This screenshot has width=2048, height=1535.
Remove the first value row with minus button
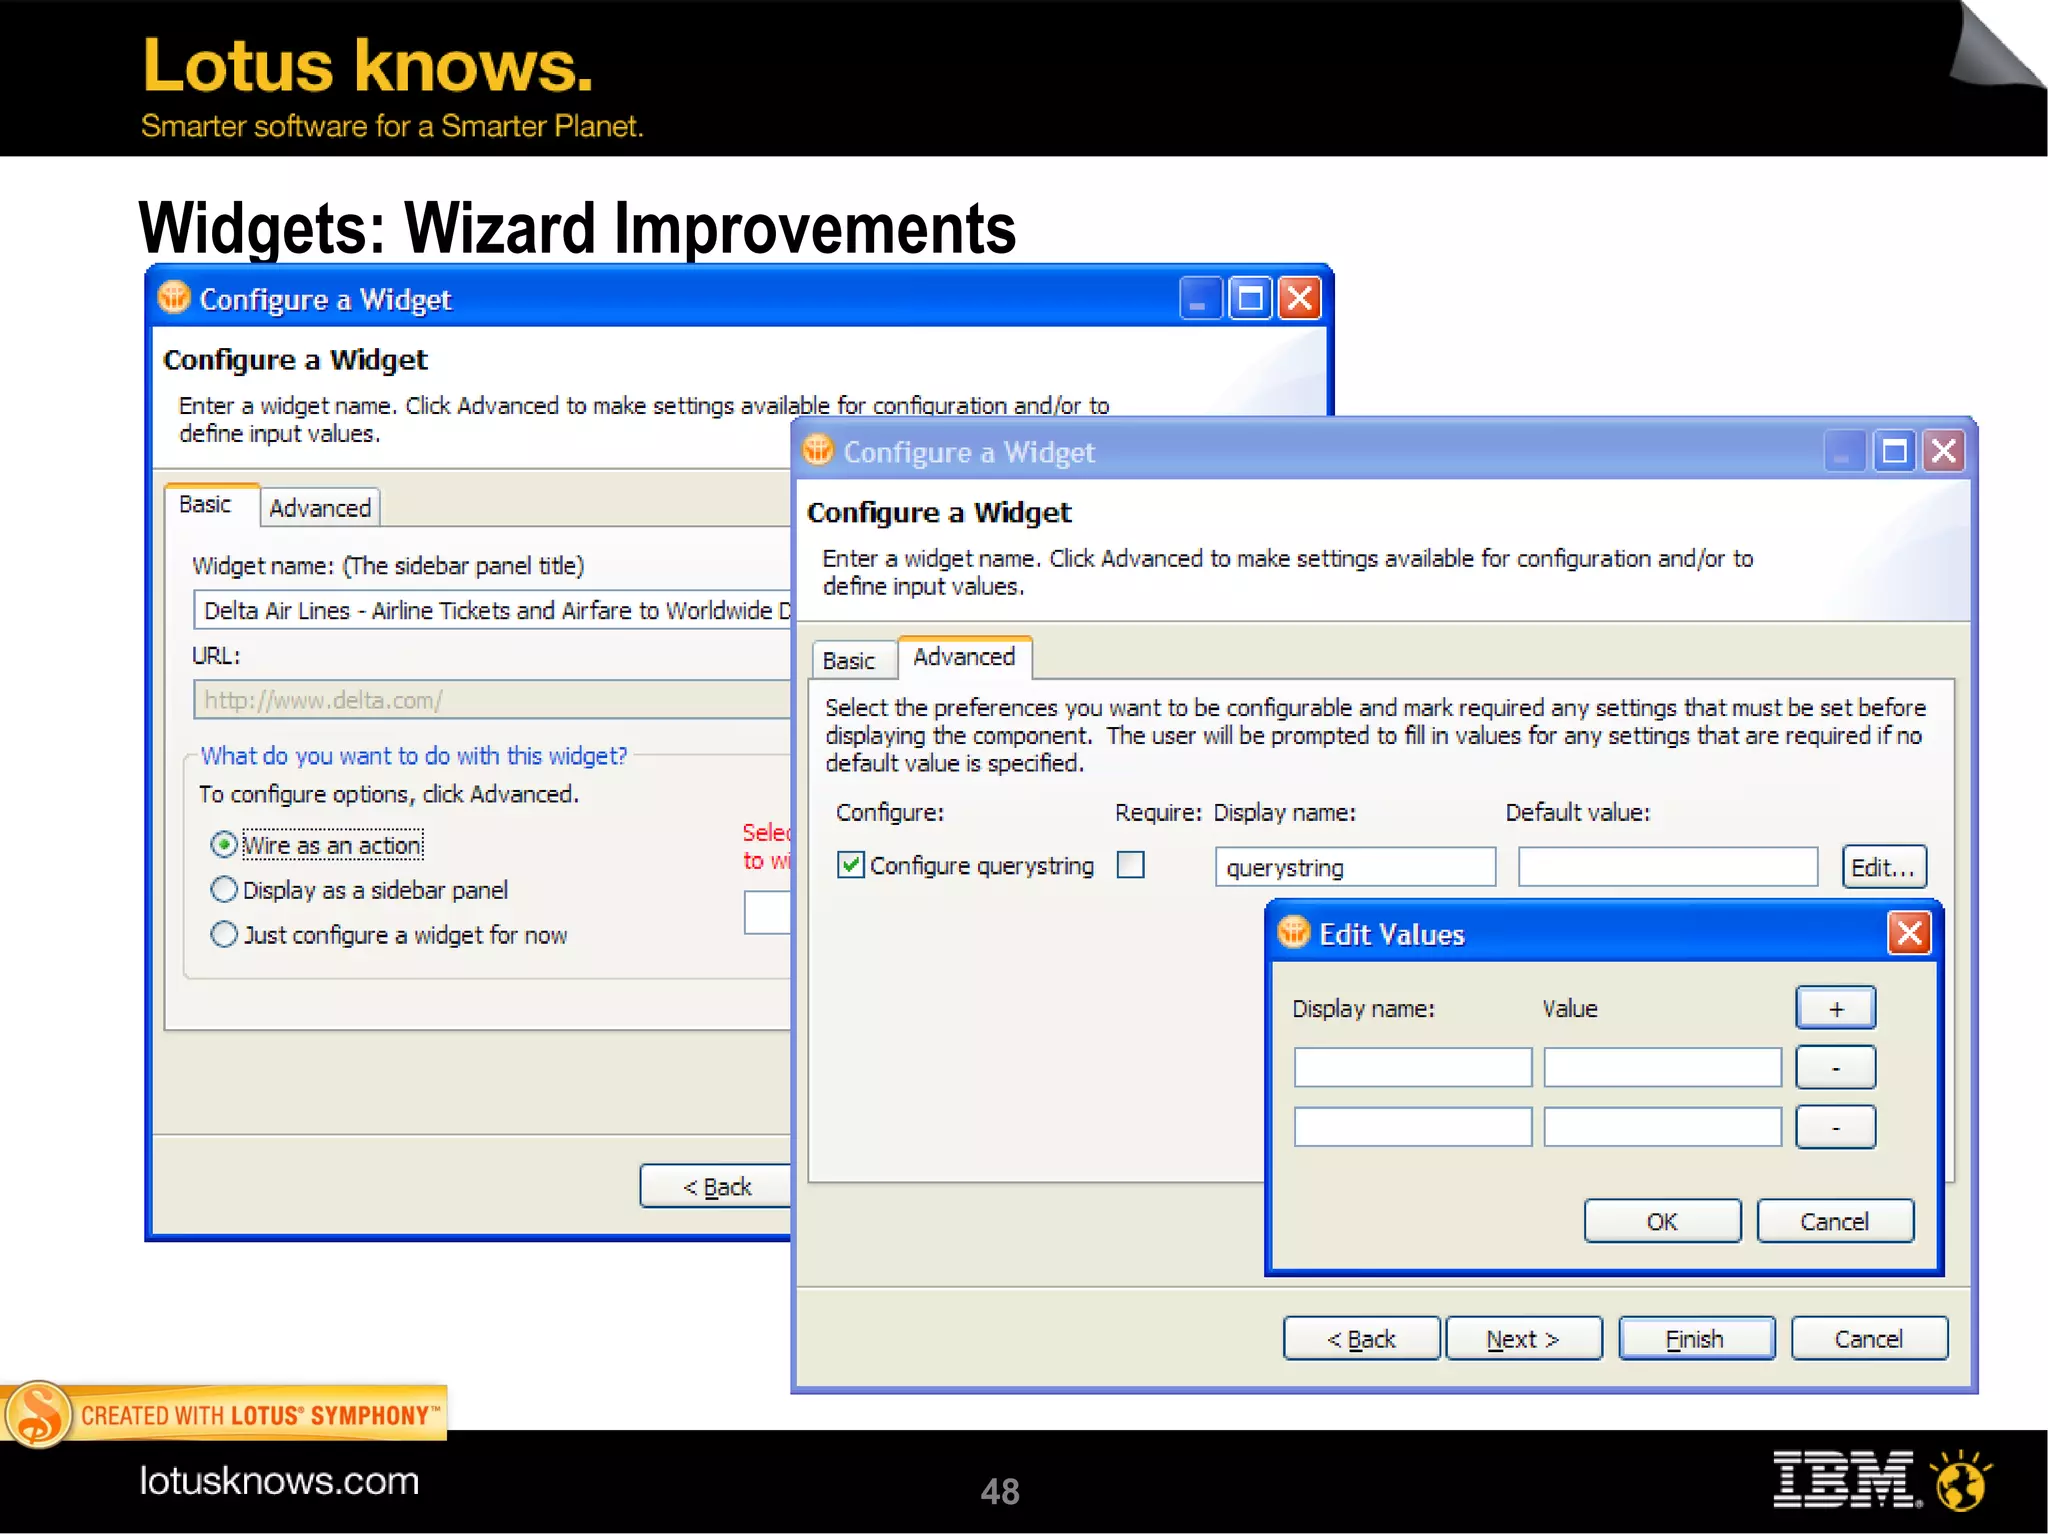click(x=1836, y=1067)
